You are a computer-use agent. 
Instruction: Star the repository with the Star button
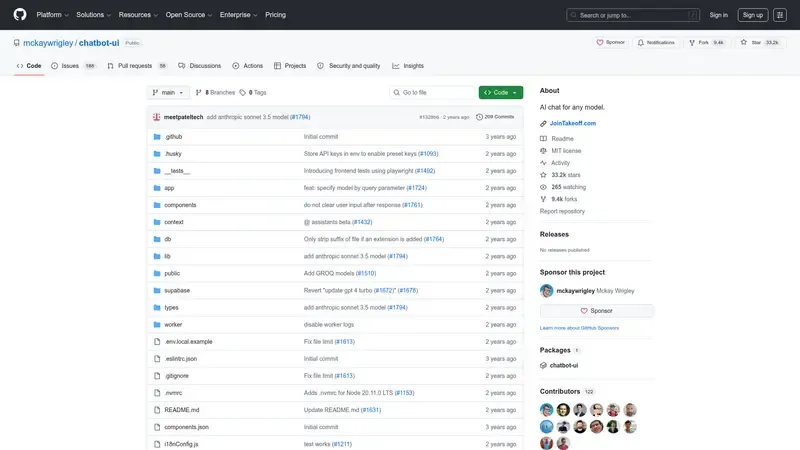coord(759,42)
